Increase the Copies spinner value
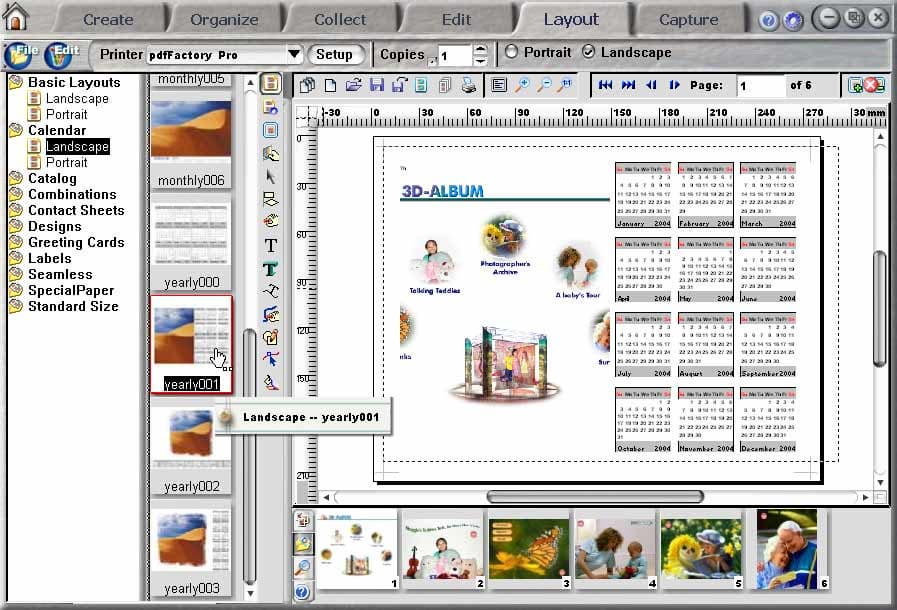Viewport: 897px width, 610px height. pos(481,49)
